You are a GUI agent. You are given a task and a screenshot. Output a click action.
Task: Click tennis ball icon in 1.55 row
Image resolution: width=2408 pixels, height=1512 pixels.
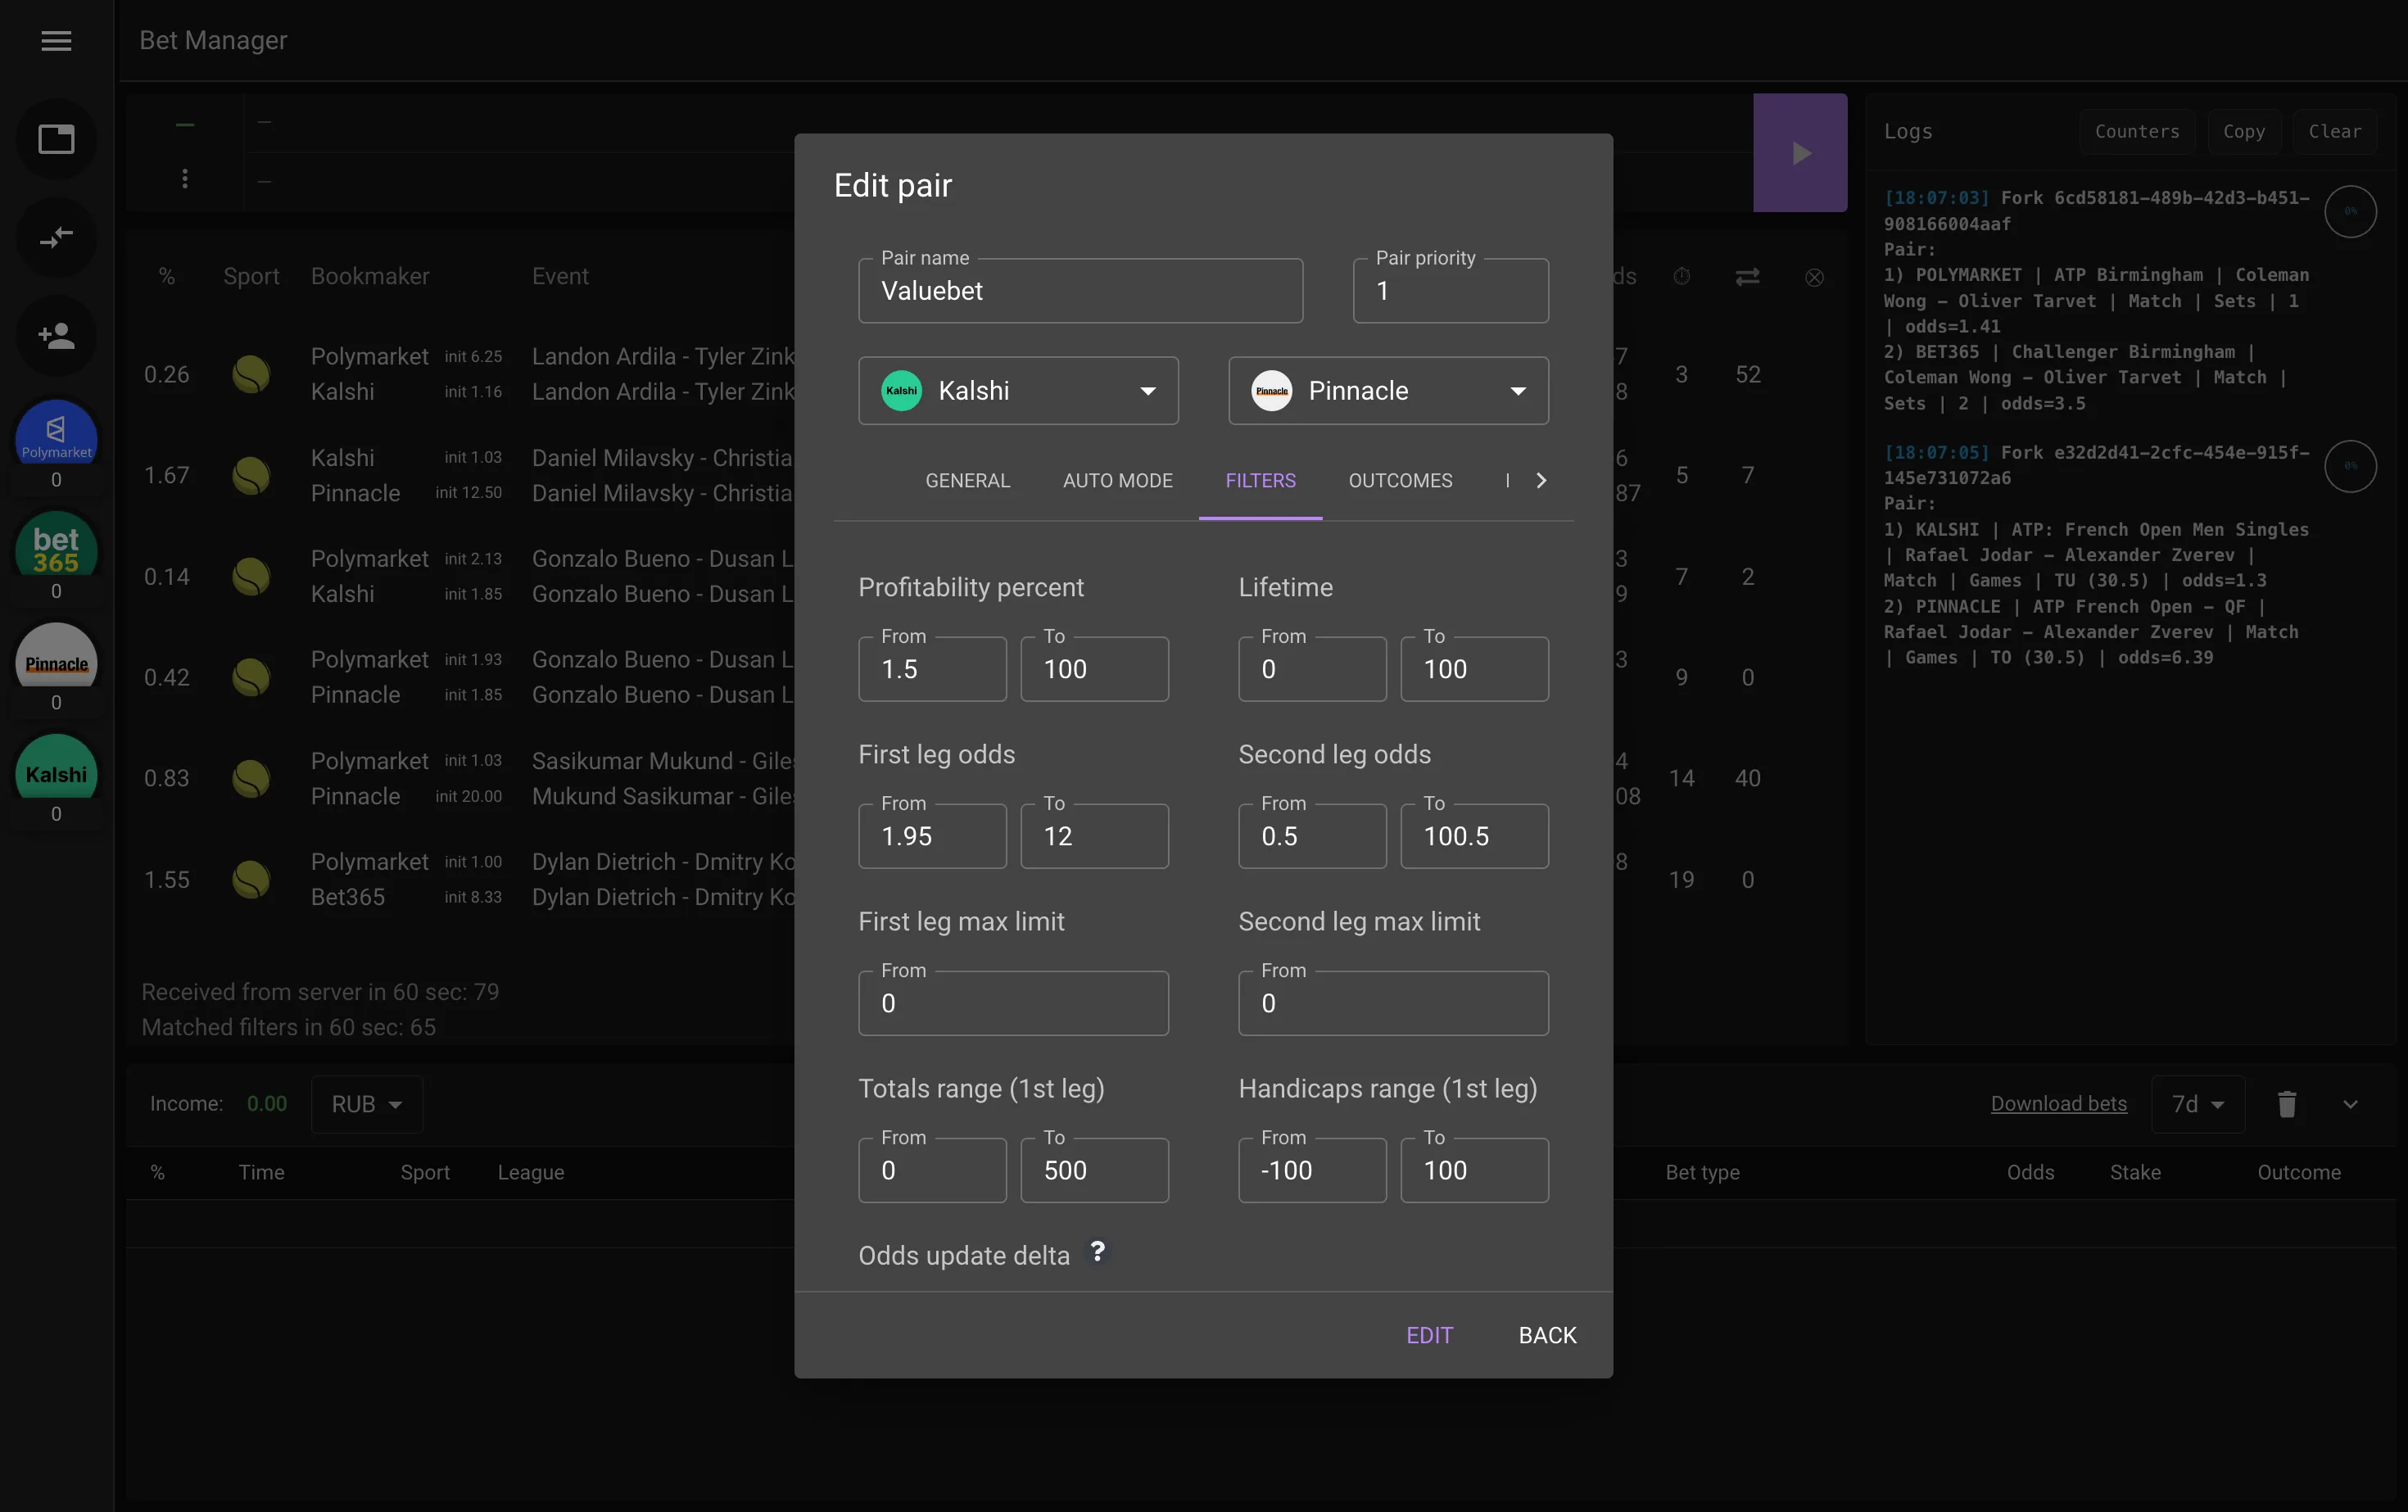tap(251, 879)
